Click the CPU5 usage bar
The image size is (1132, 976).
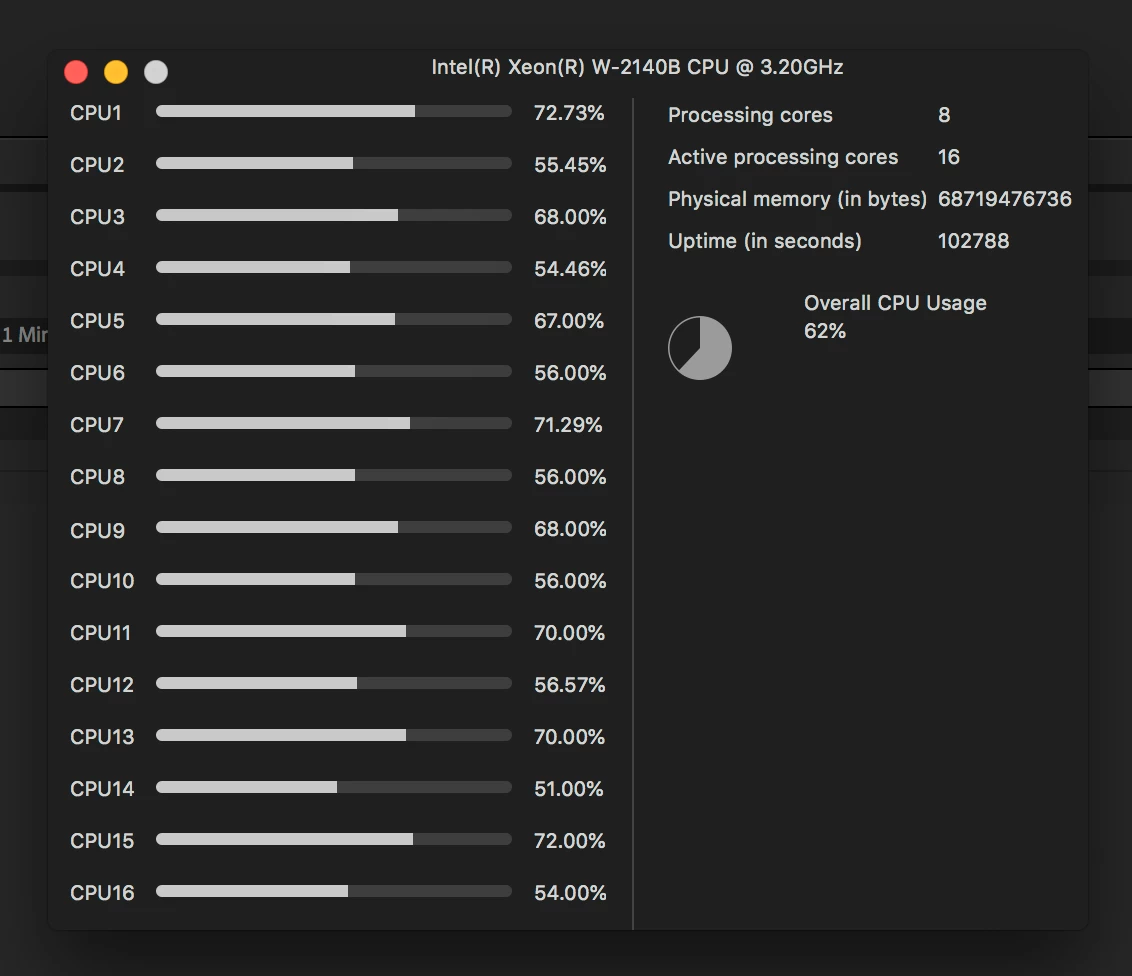tap(334, 319)
